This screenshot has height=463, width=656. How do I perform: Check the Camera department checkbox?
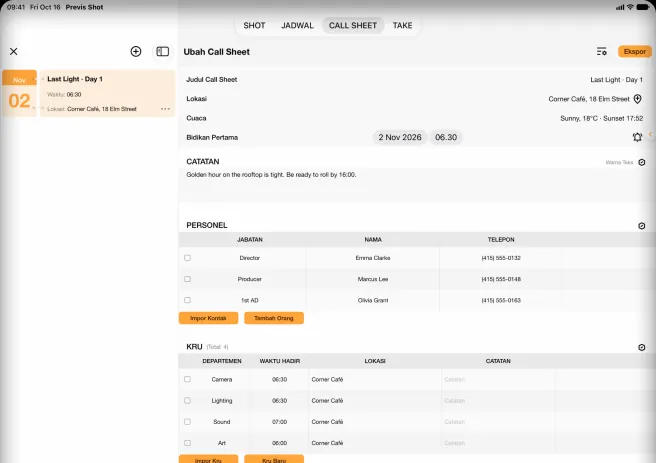tap(187, 379)
